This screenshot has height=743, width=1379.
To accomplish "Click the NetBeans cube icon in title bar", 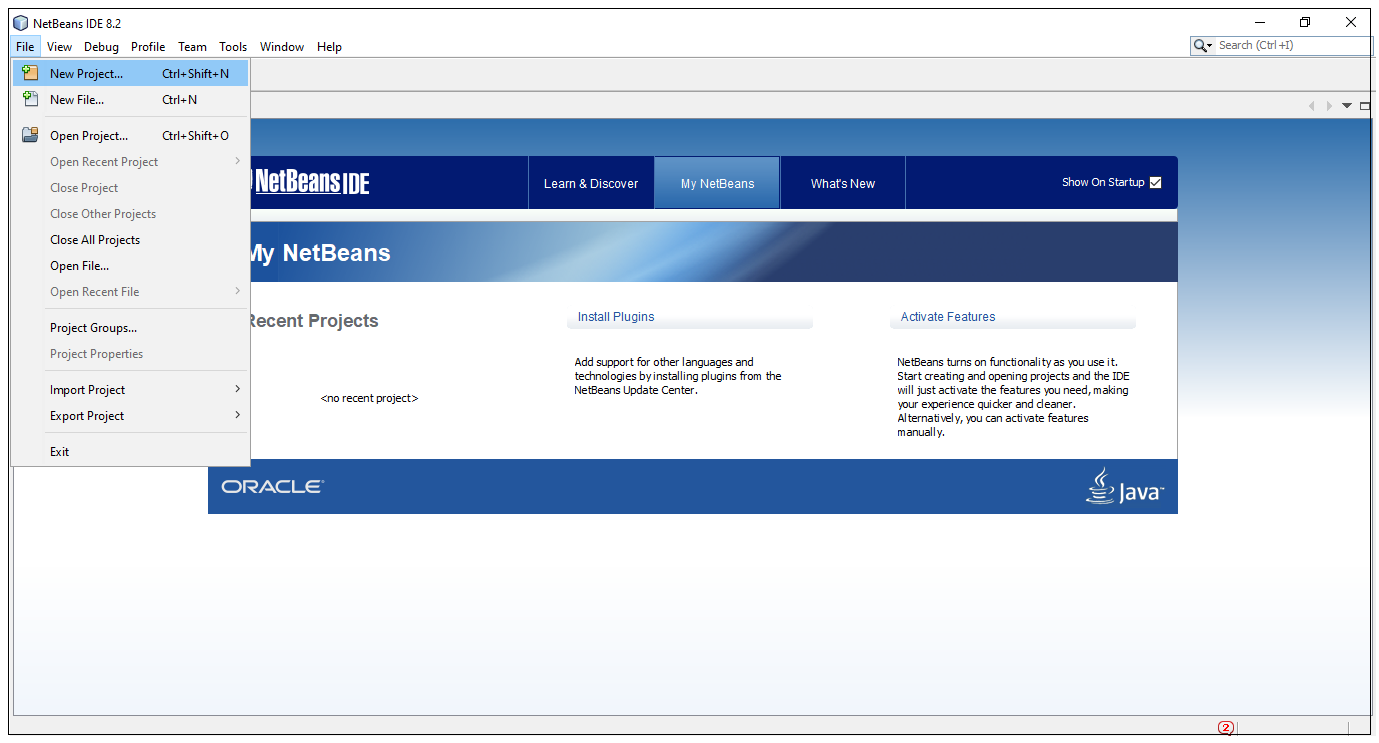I will (20, 23).
